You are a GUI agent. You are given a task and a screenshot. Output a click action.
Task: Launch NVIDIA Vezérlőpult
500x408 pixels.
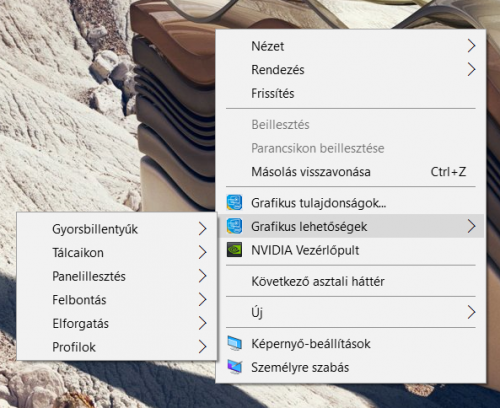tap(351, 250)
